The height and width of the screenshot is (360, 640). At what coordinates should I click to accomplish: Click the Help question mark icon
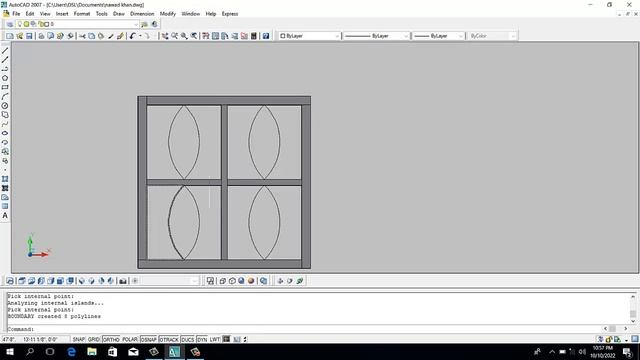click(266, 36)
